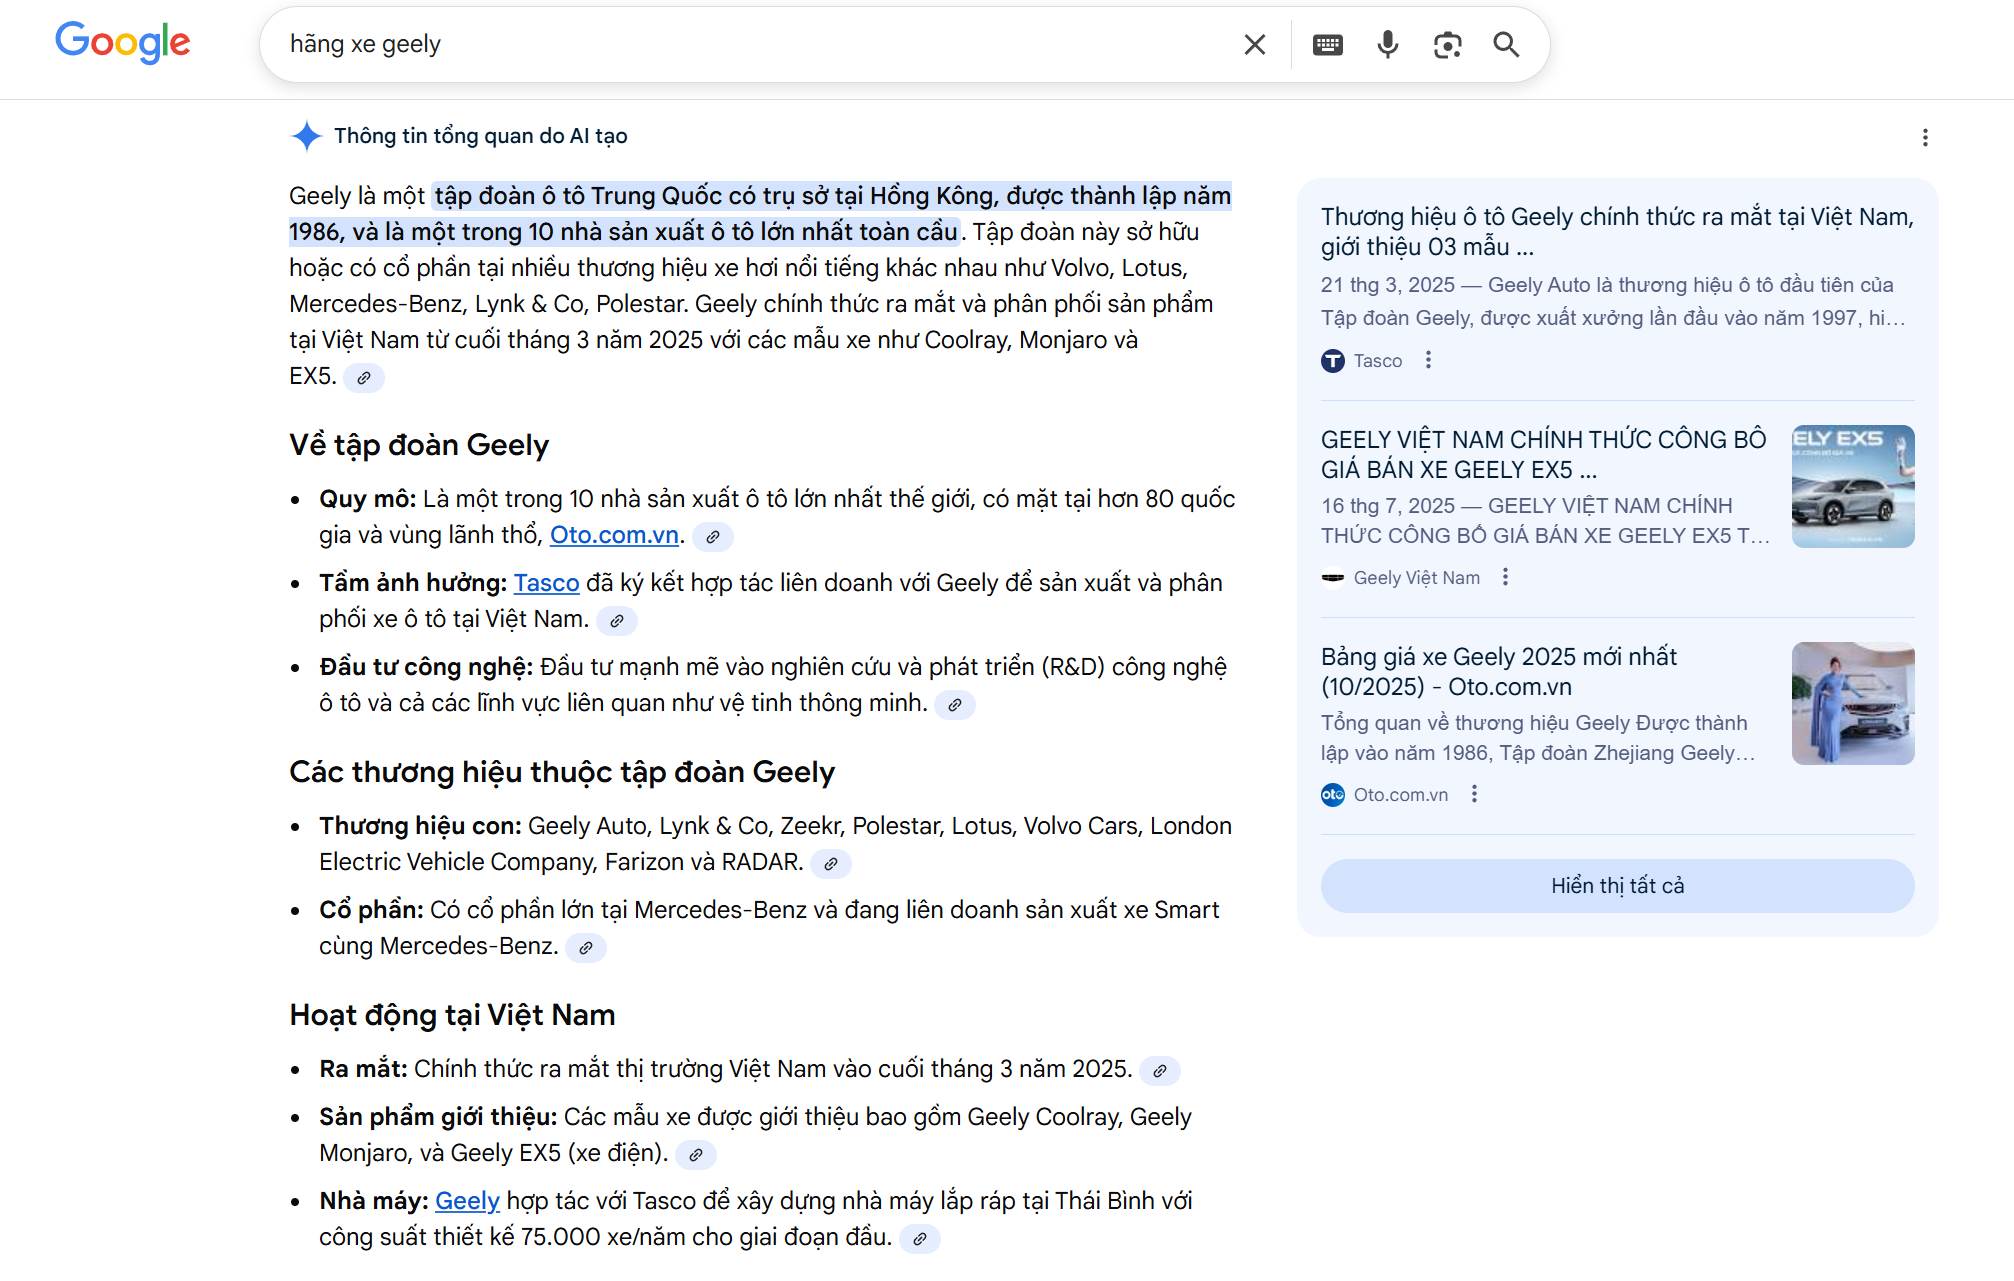Open more options for Oto.com.vn source
Viewport: 2014px width, 1281px height.
click(x=1474, y=794)
